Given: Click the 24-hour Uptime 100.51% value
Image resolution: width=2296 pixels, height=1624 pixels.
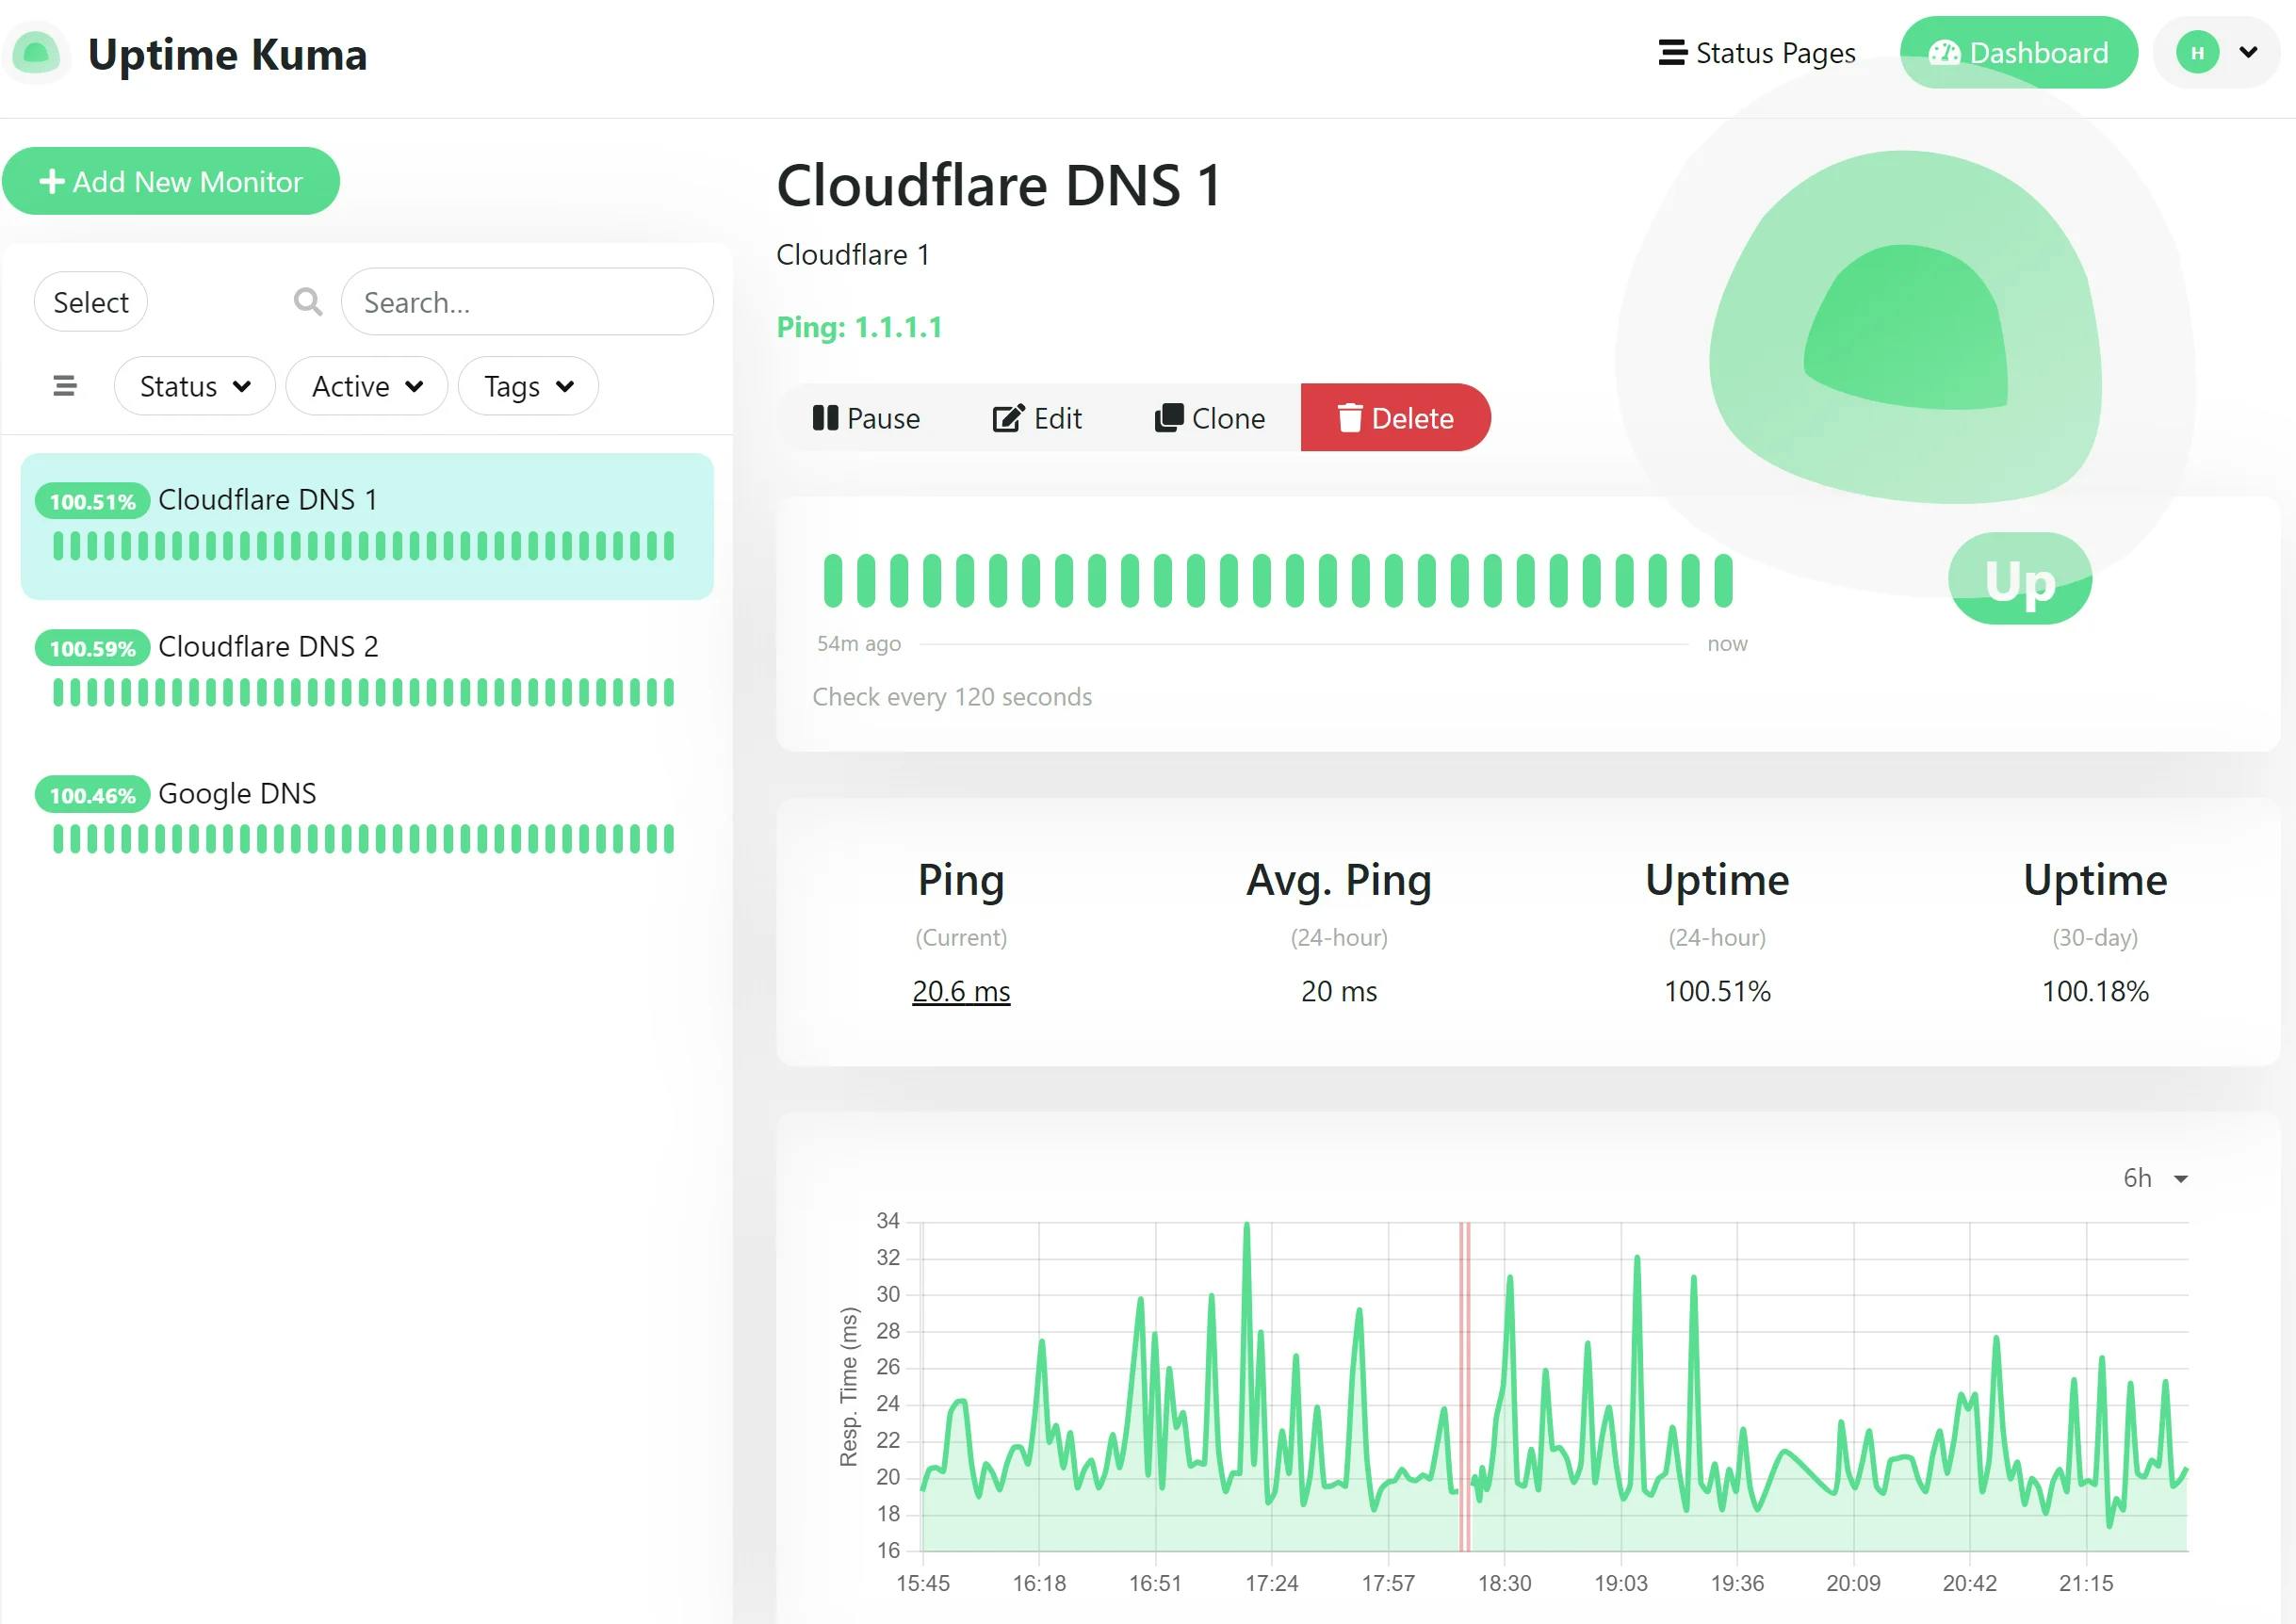Looking at the screenshot, I should [1717, 991].
